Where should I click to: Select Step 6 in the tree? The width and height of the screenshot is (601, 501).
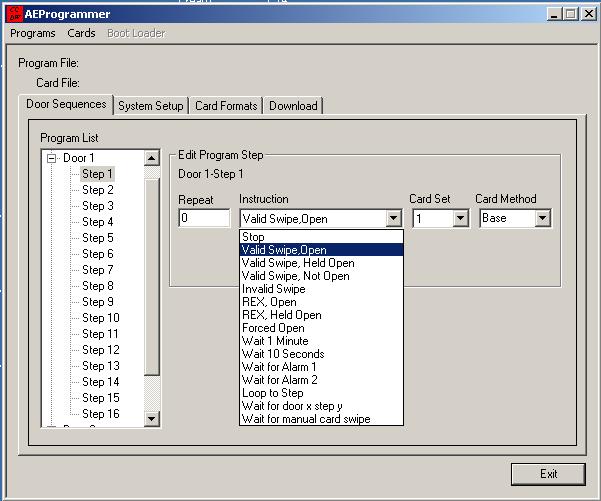click(98, 254)
